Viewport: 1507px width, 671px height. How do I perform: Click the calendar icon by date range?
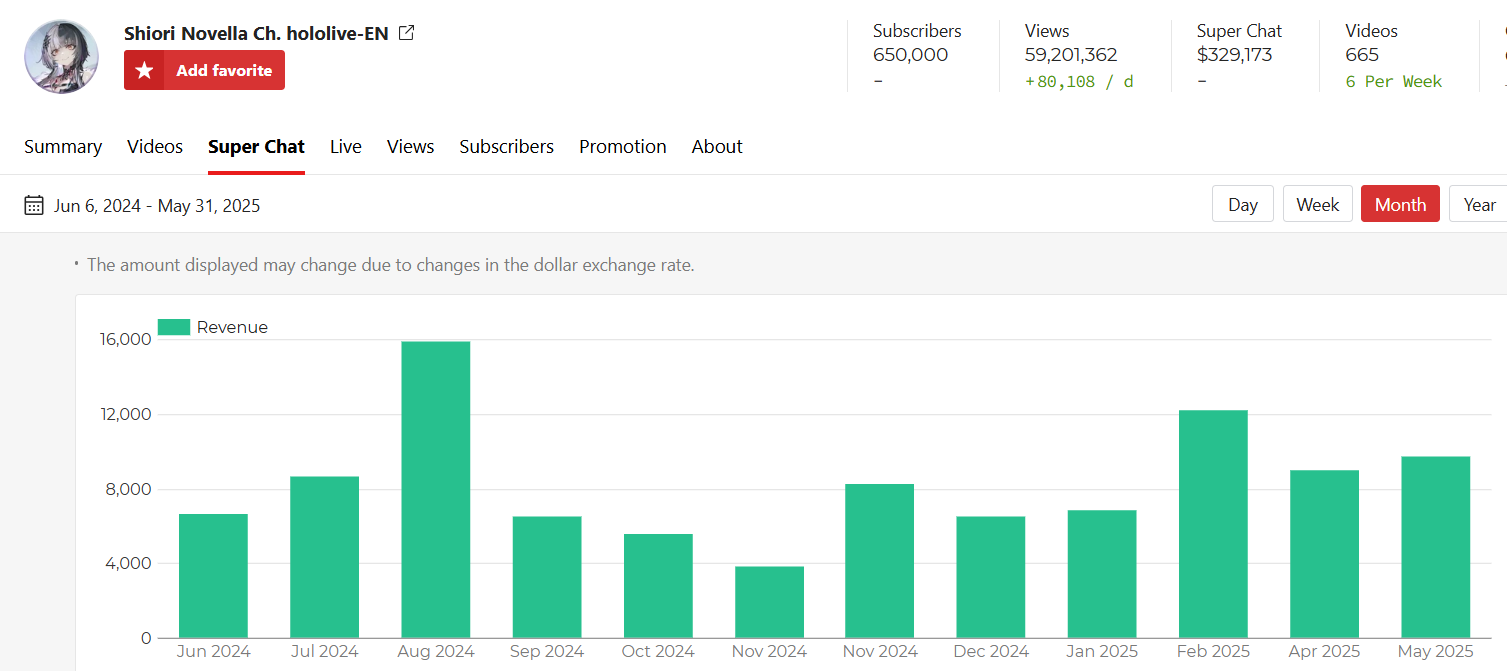coord(34,206)
